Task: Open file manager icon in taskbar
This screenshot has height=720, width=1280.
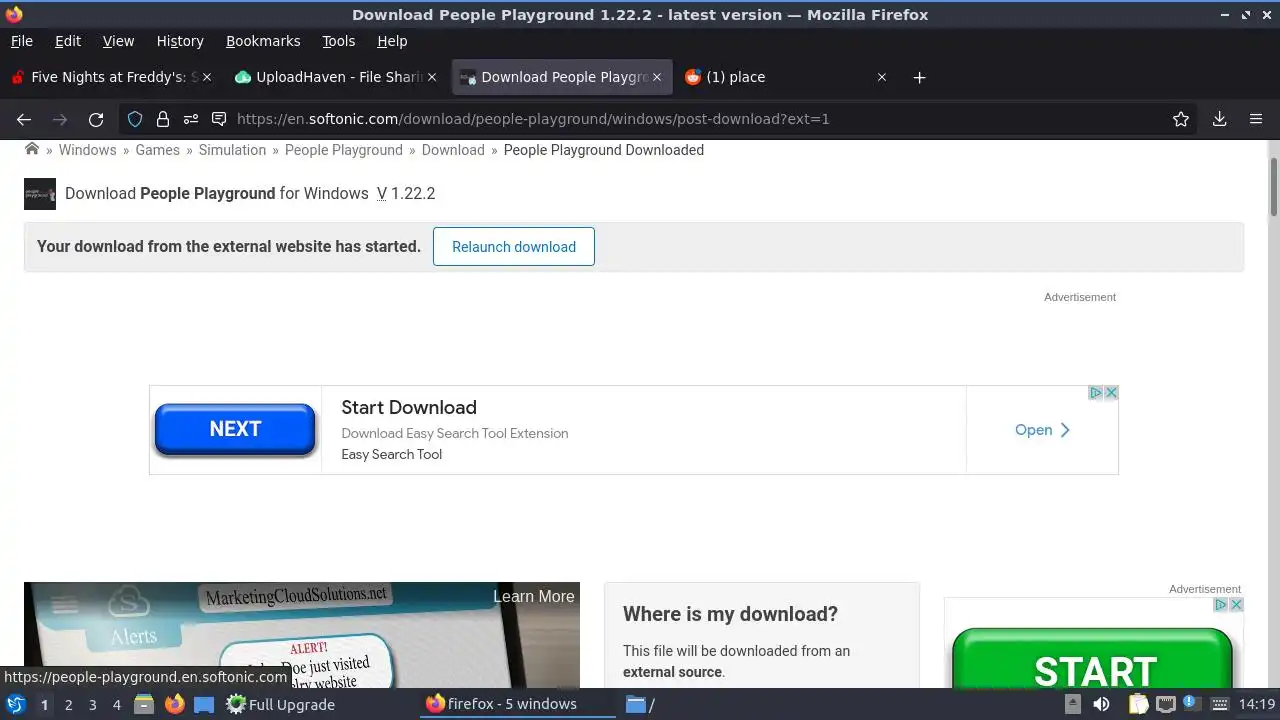Action: (x=144, y=704)
